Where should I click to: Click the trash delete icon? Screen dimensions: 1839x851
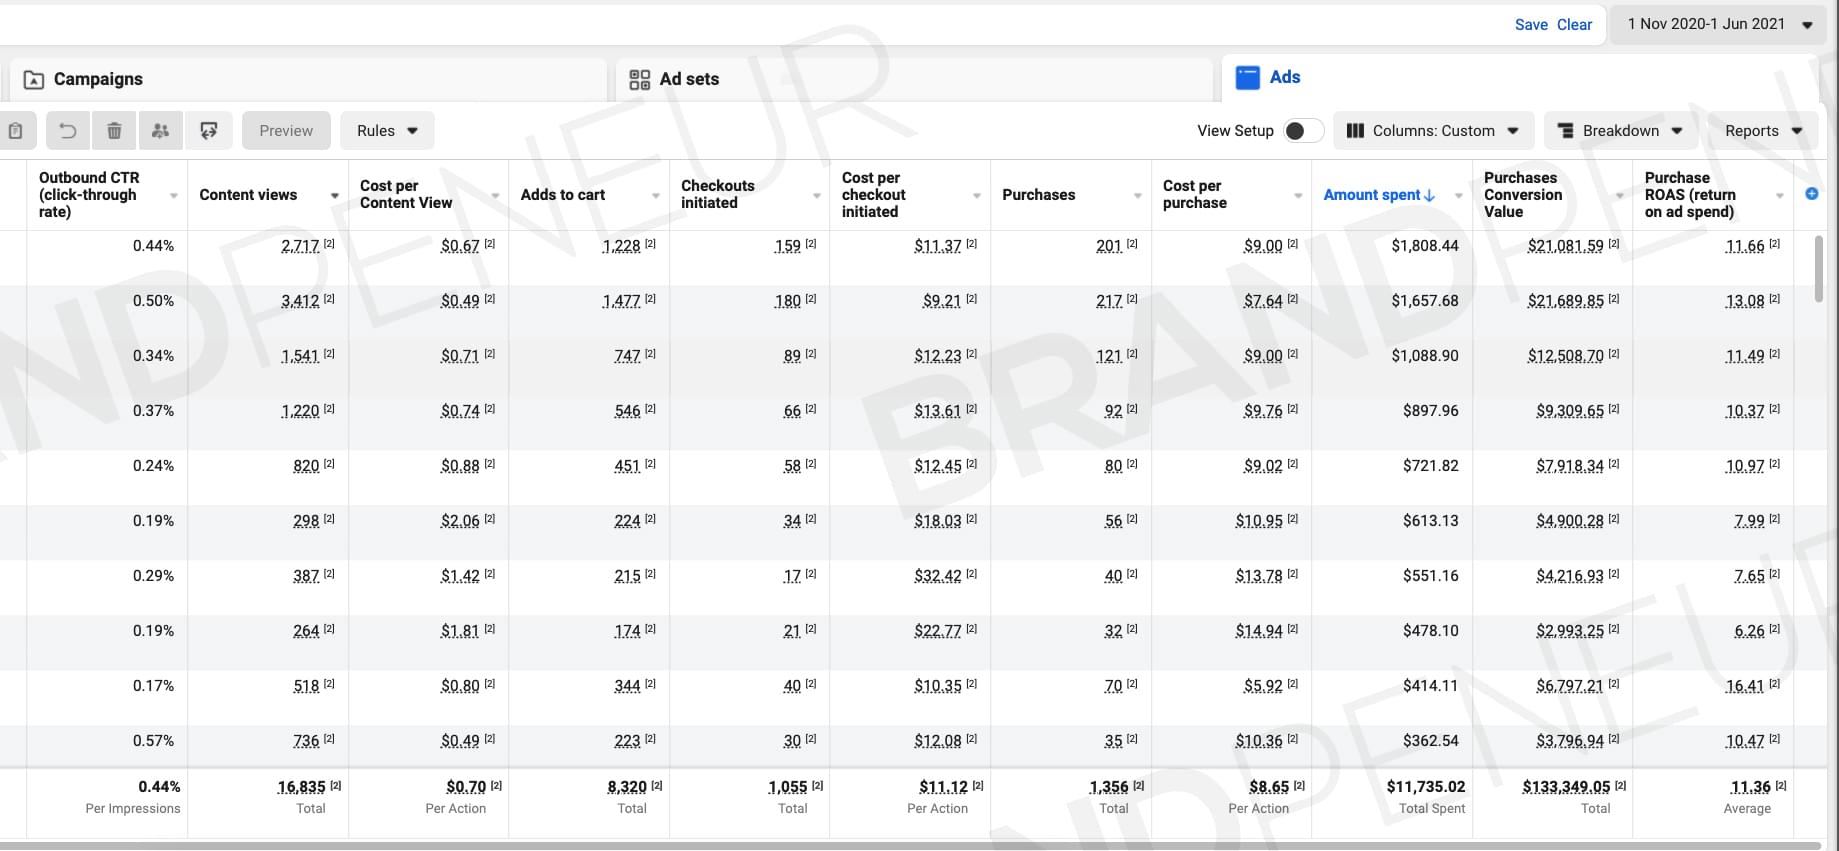coord(114,131)
